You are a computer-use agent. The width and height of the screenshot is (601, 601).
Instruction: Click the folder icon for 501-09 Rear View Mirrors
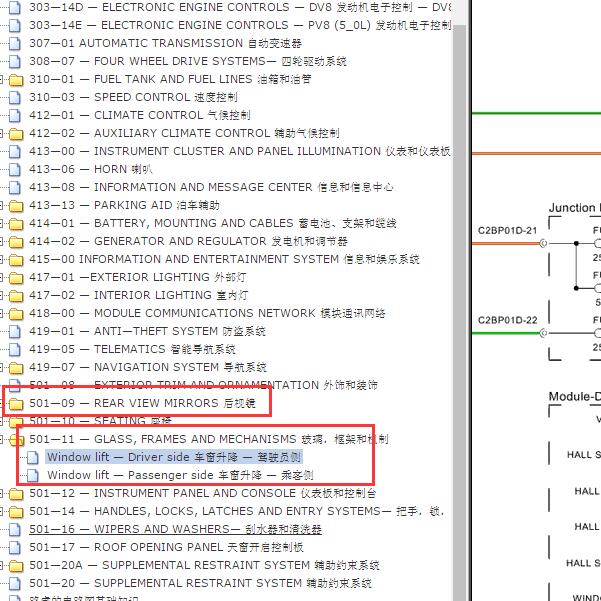[16, 404]
